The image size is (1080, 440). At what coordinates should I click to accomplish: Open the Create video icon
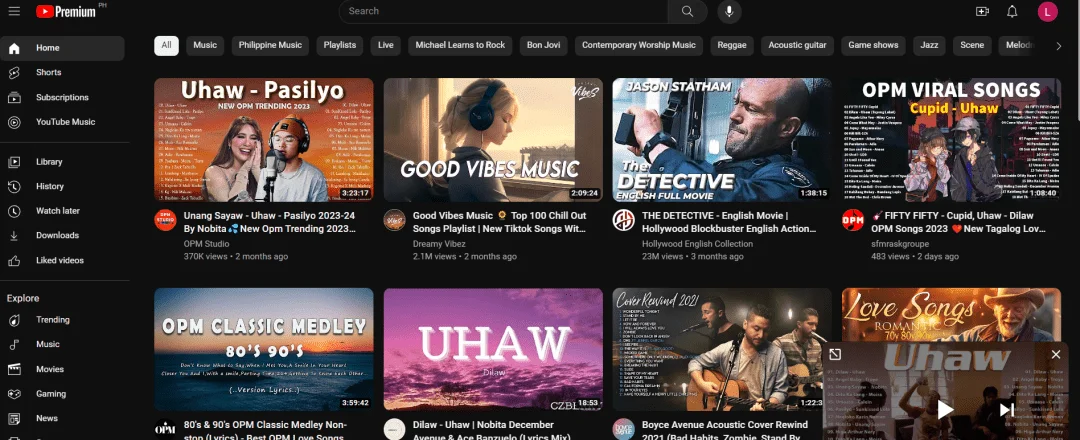point(982,11)
